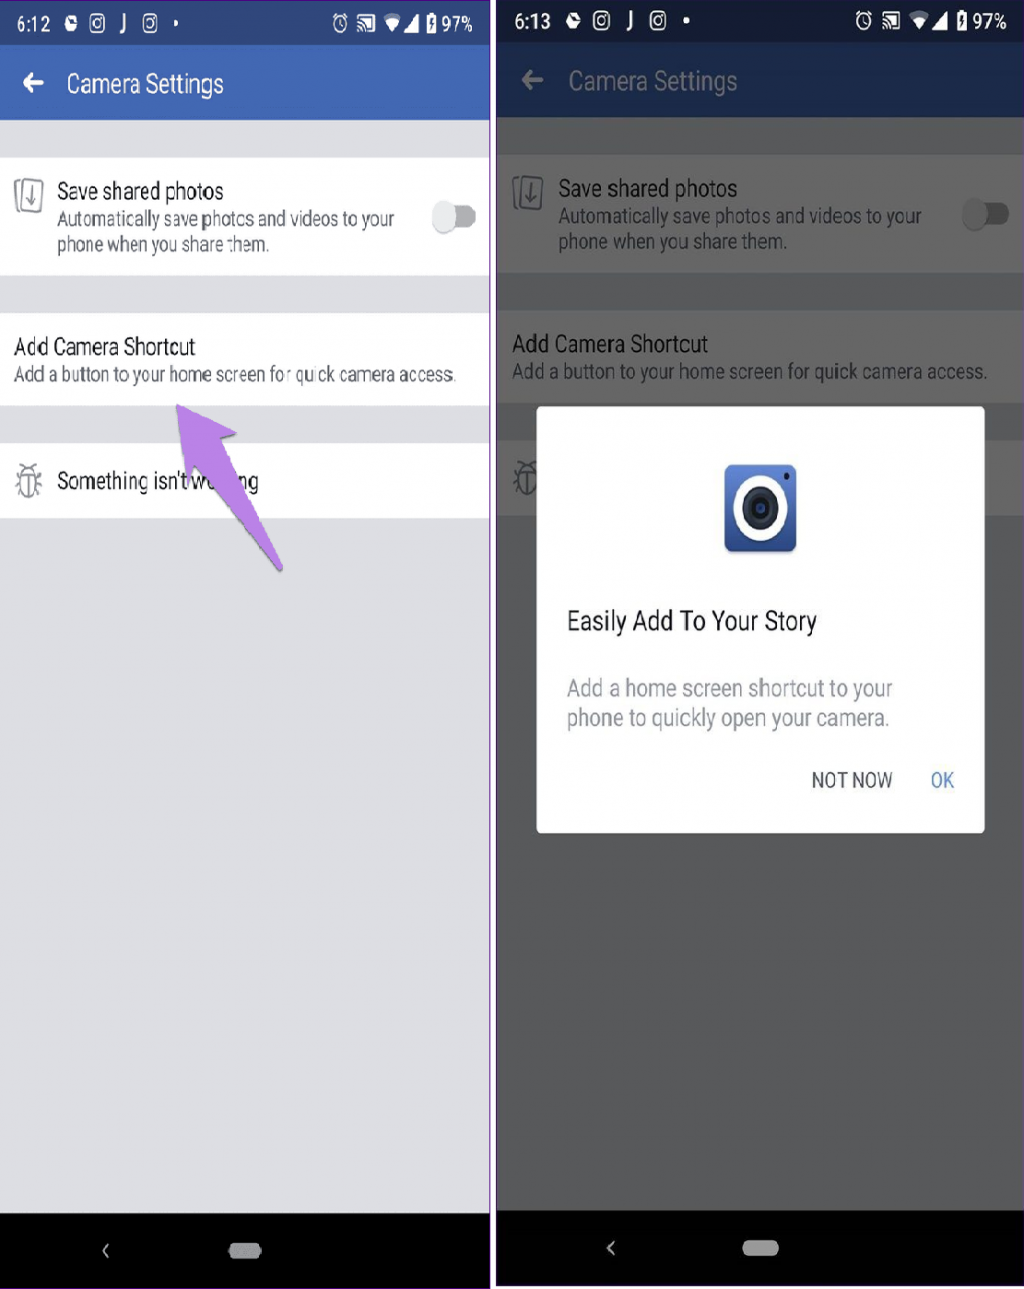Click alarm icon in left status bar
The height and width of the screenshot is (1289, 1024).
[340, 23]
